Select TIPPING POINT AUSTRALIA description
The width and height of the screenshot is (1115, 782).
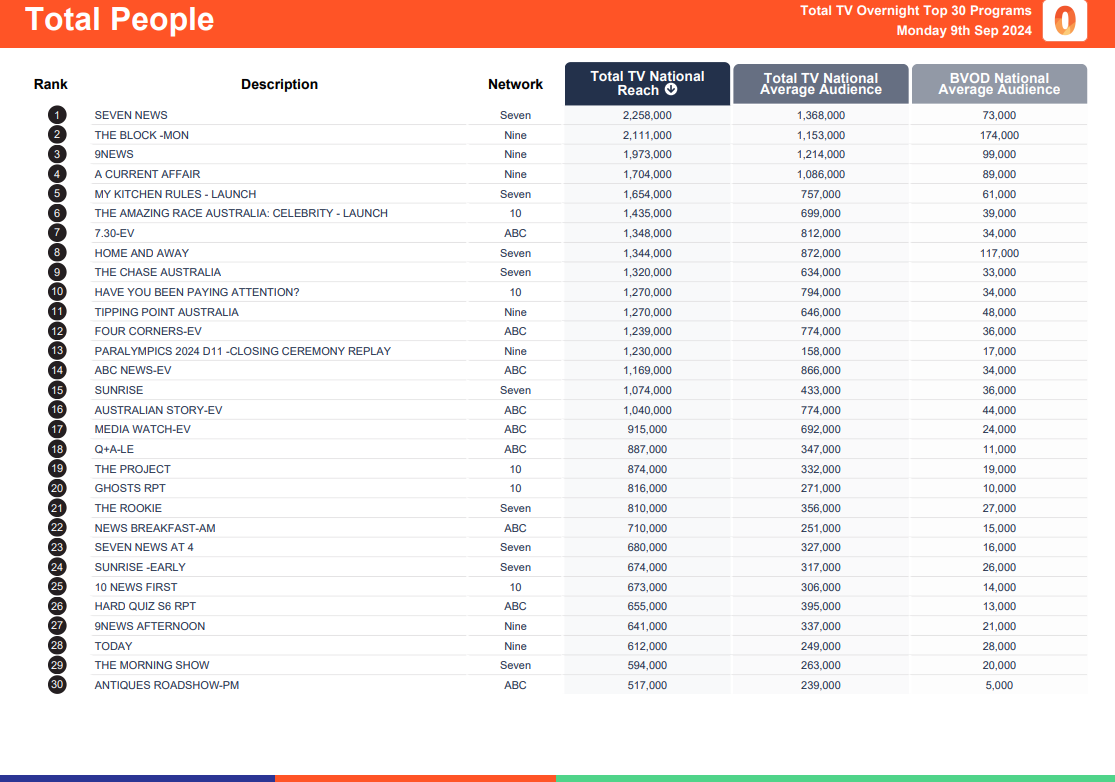[x=166, y=312]
